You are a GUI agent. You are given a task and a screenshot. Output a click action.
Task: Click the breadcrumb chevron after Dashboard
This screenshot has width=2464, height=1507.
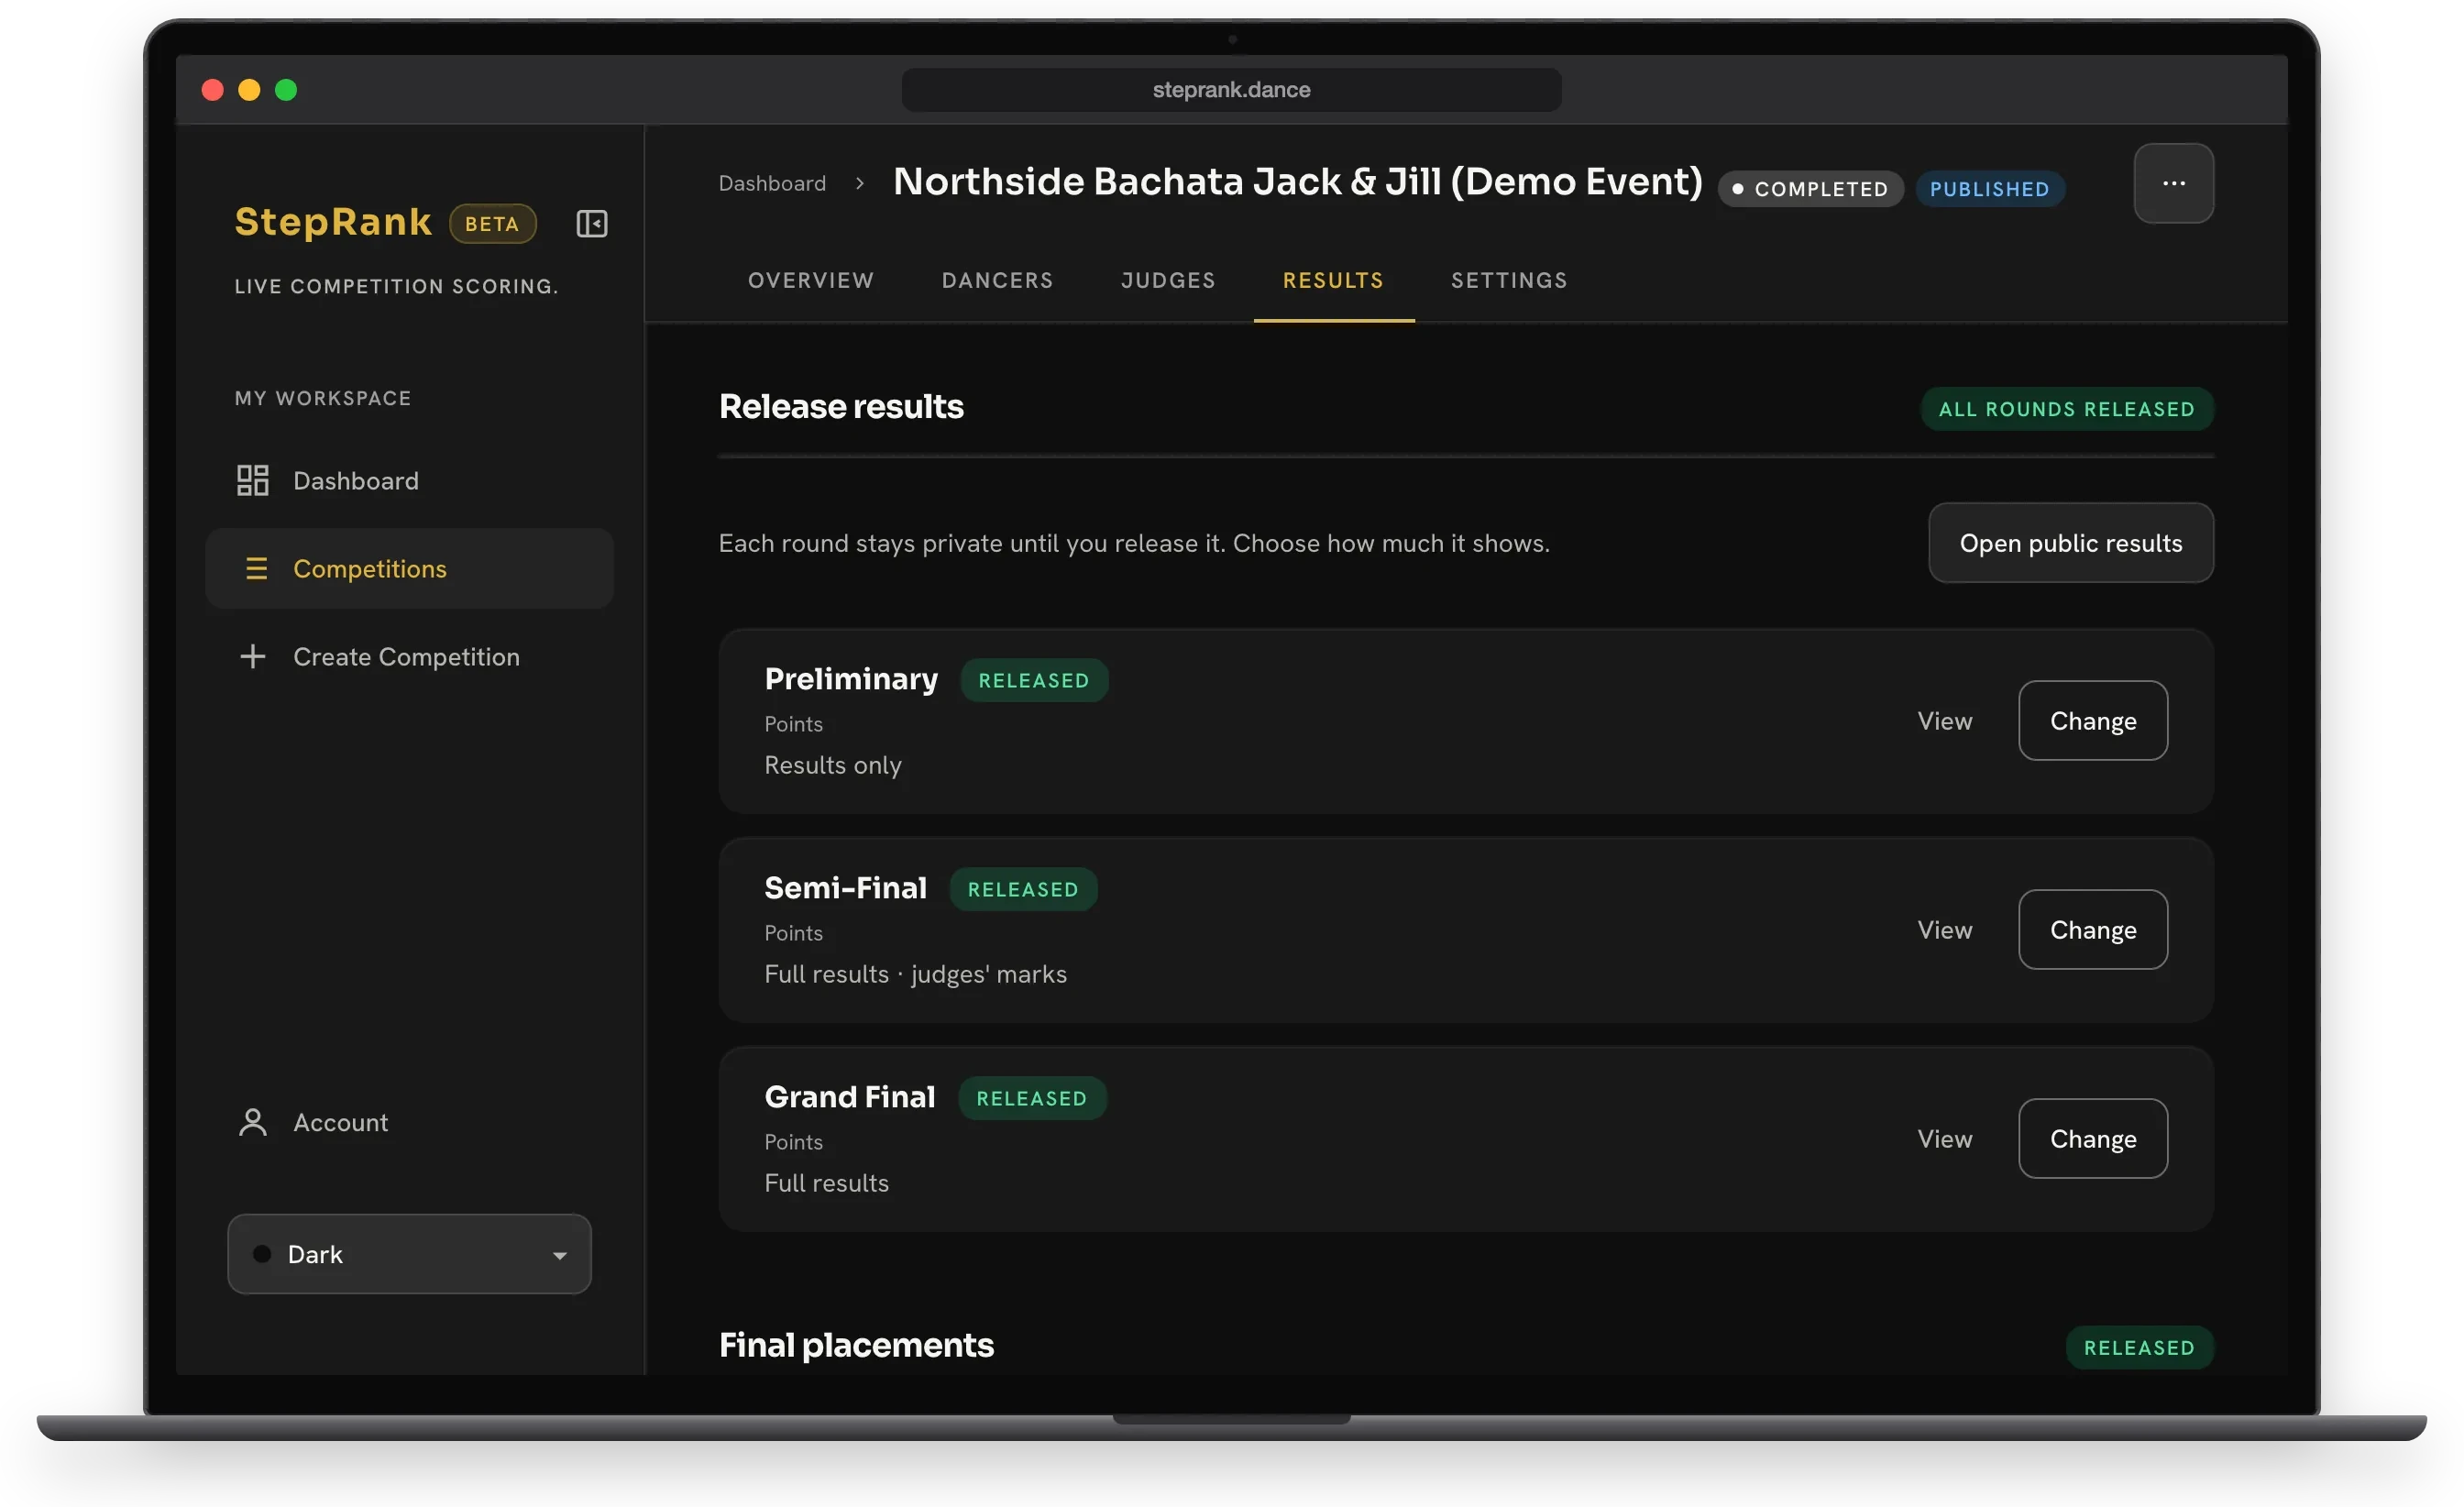tap(860, 183)
